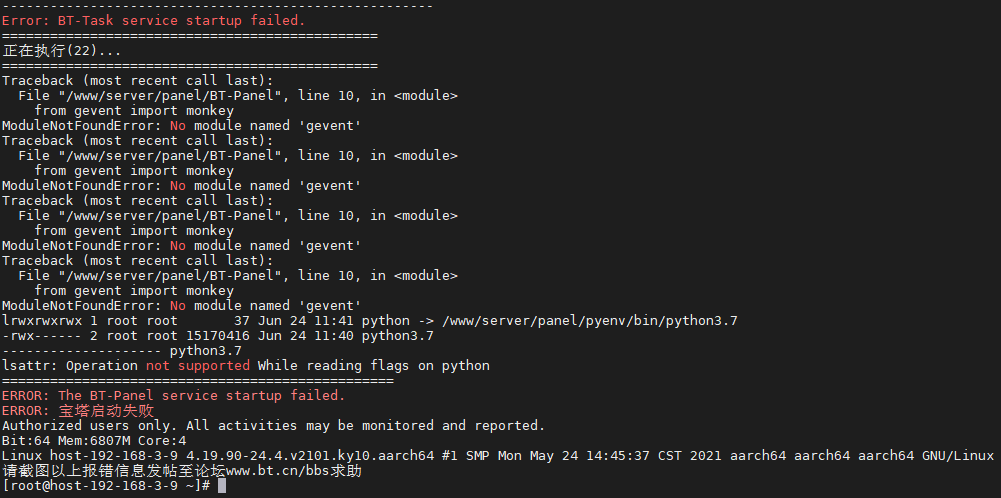Viewport: 1001px width, 498px height.
Task: Click the 'Bit:64 Mem:6807M Core:4' line
Action: click(94, 441)
